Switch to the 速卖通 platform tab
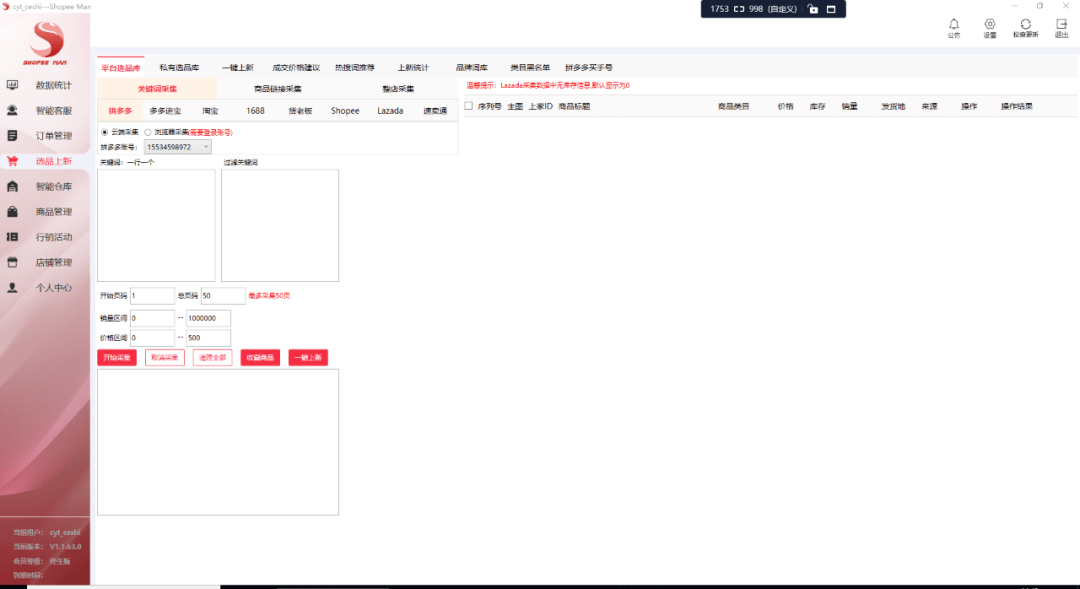Viewport: 1080px width, 589px height. [435, 111]
